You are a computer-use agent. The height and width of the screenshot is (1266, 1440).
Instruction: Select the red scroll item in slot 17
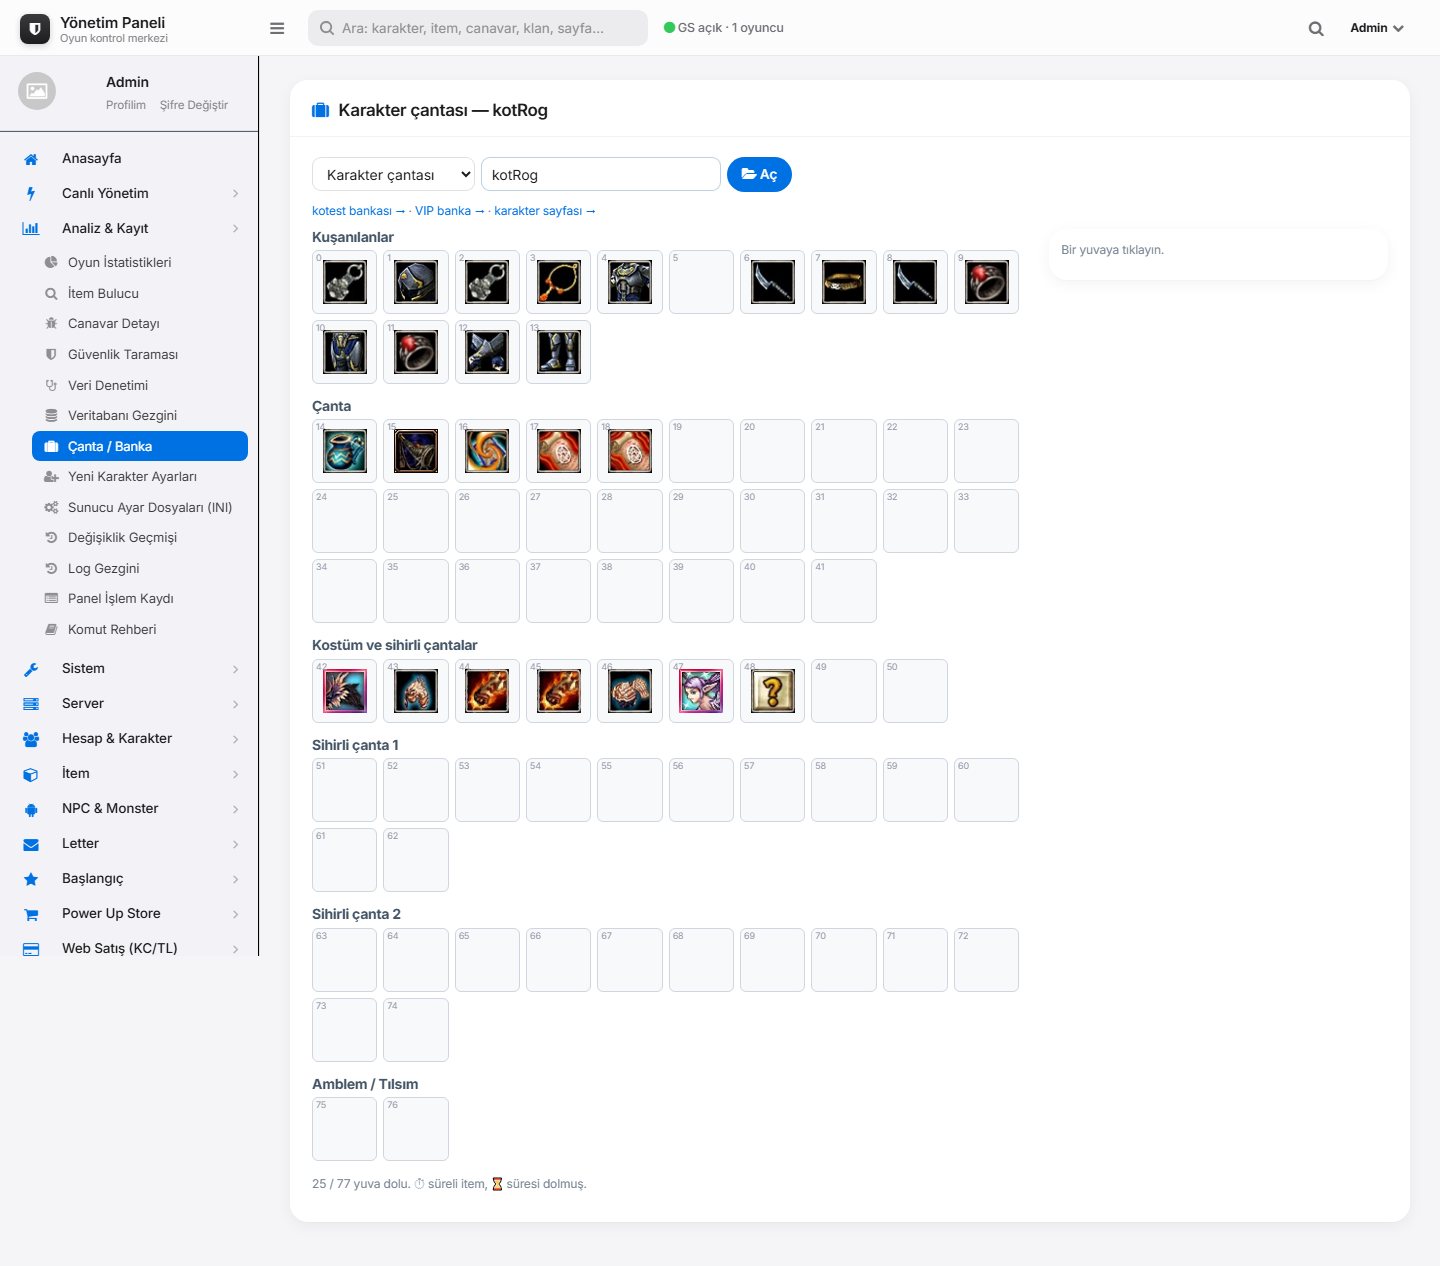pos(558,451)
